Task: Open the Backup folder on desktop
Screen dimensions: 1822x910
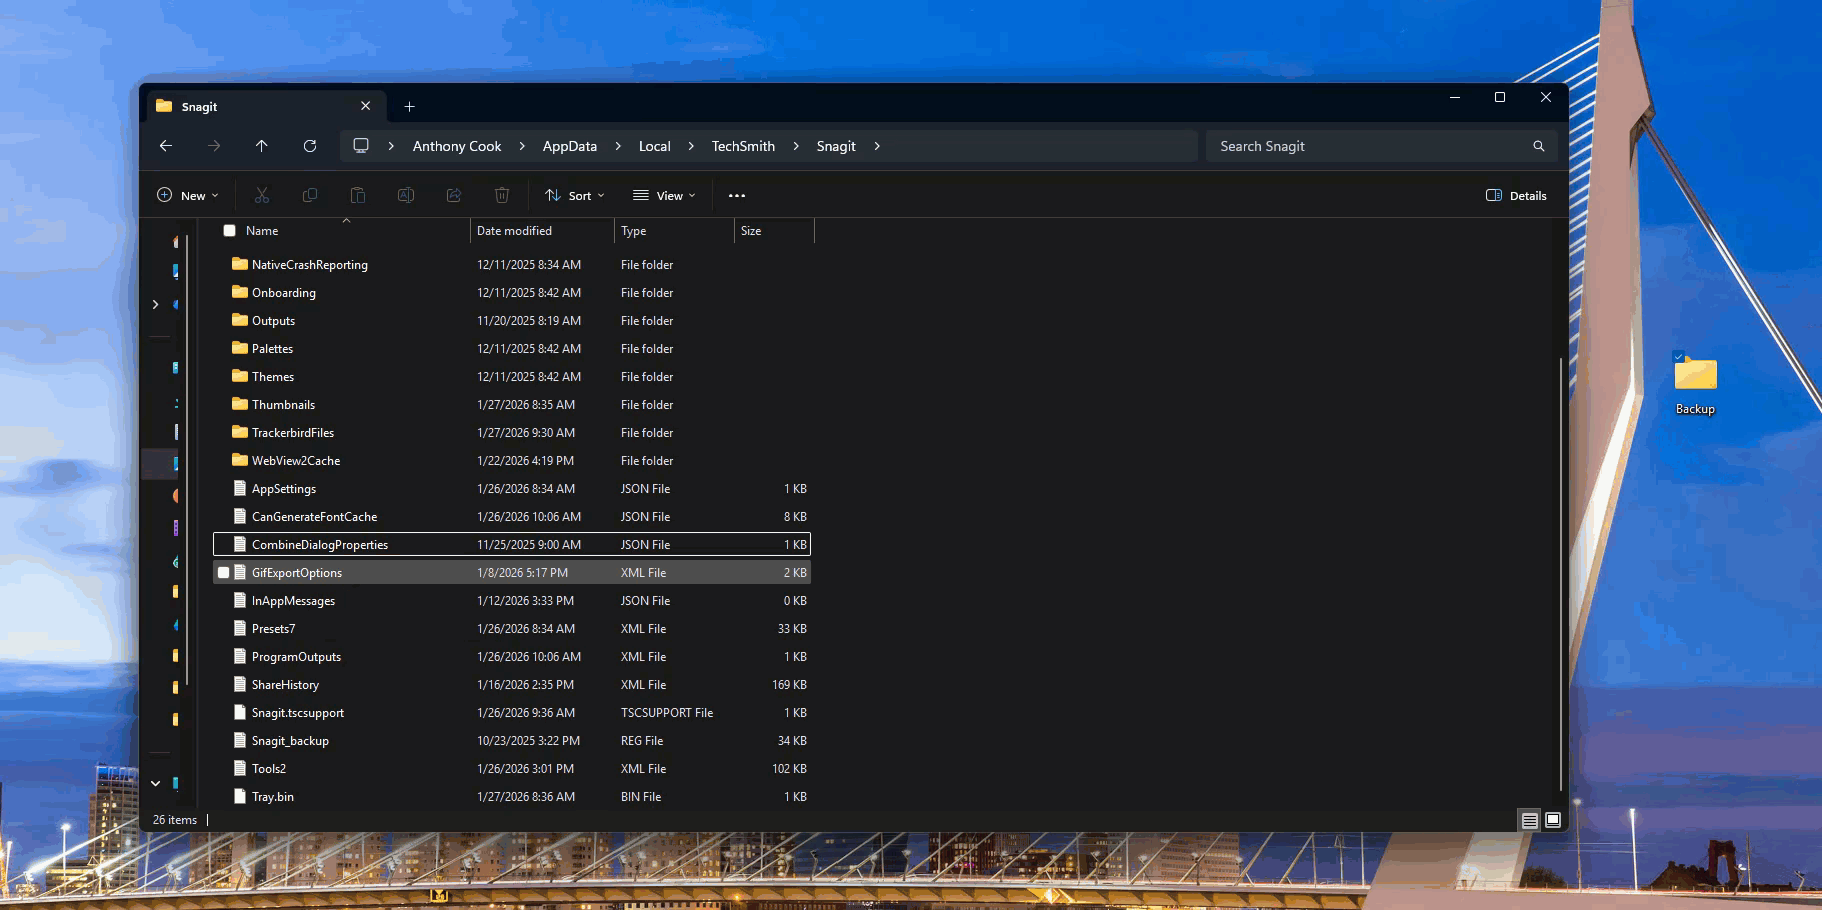Action: pyautogui.click(x=1695, y=376)
